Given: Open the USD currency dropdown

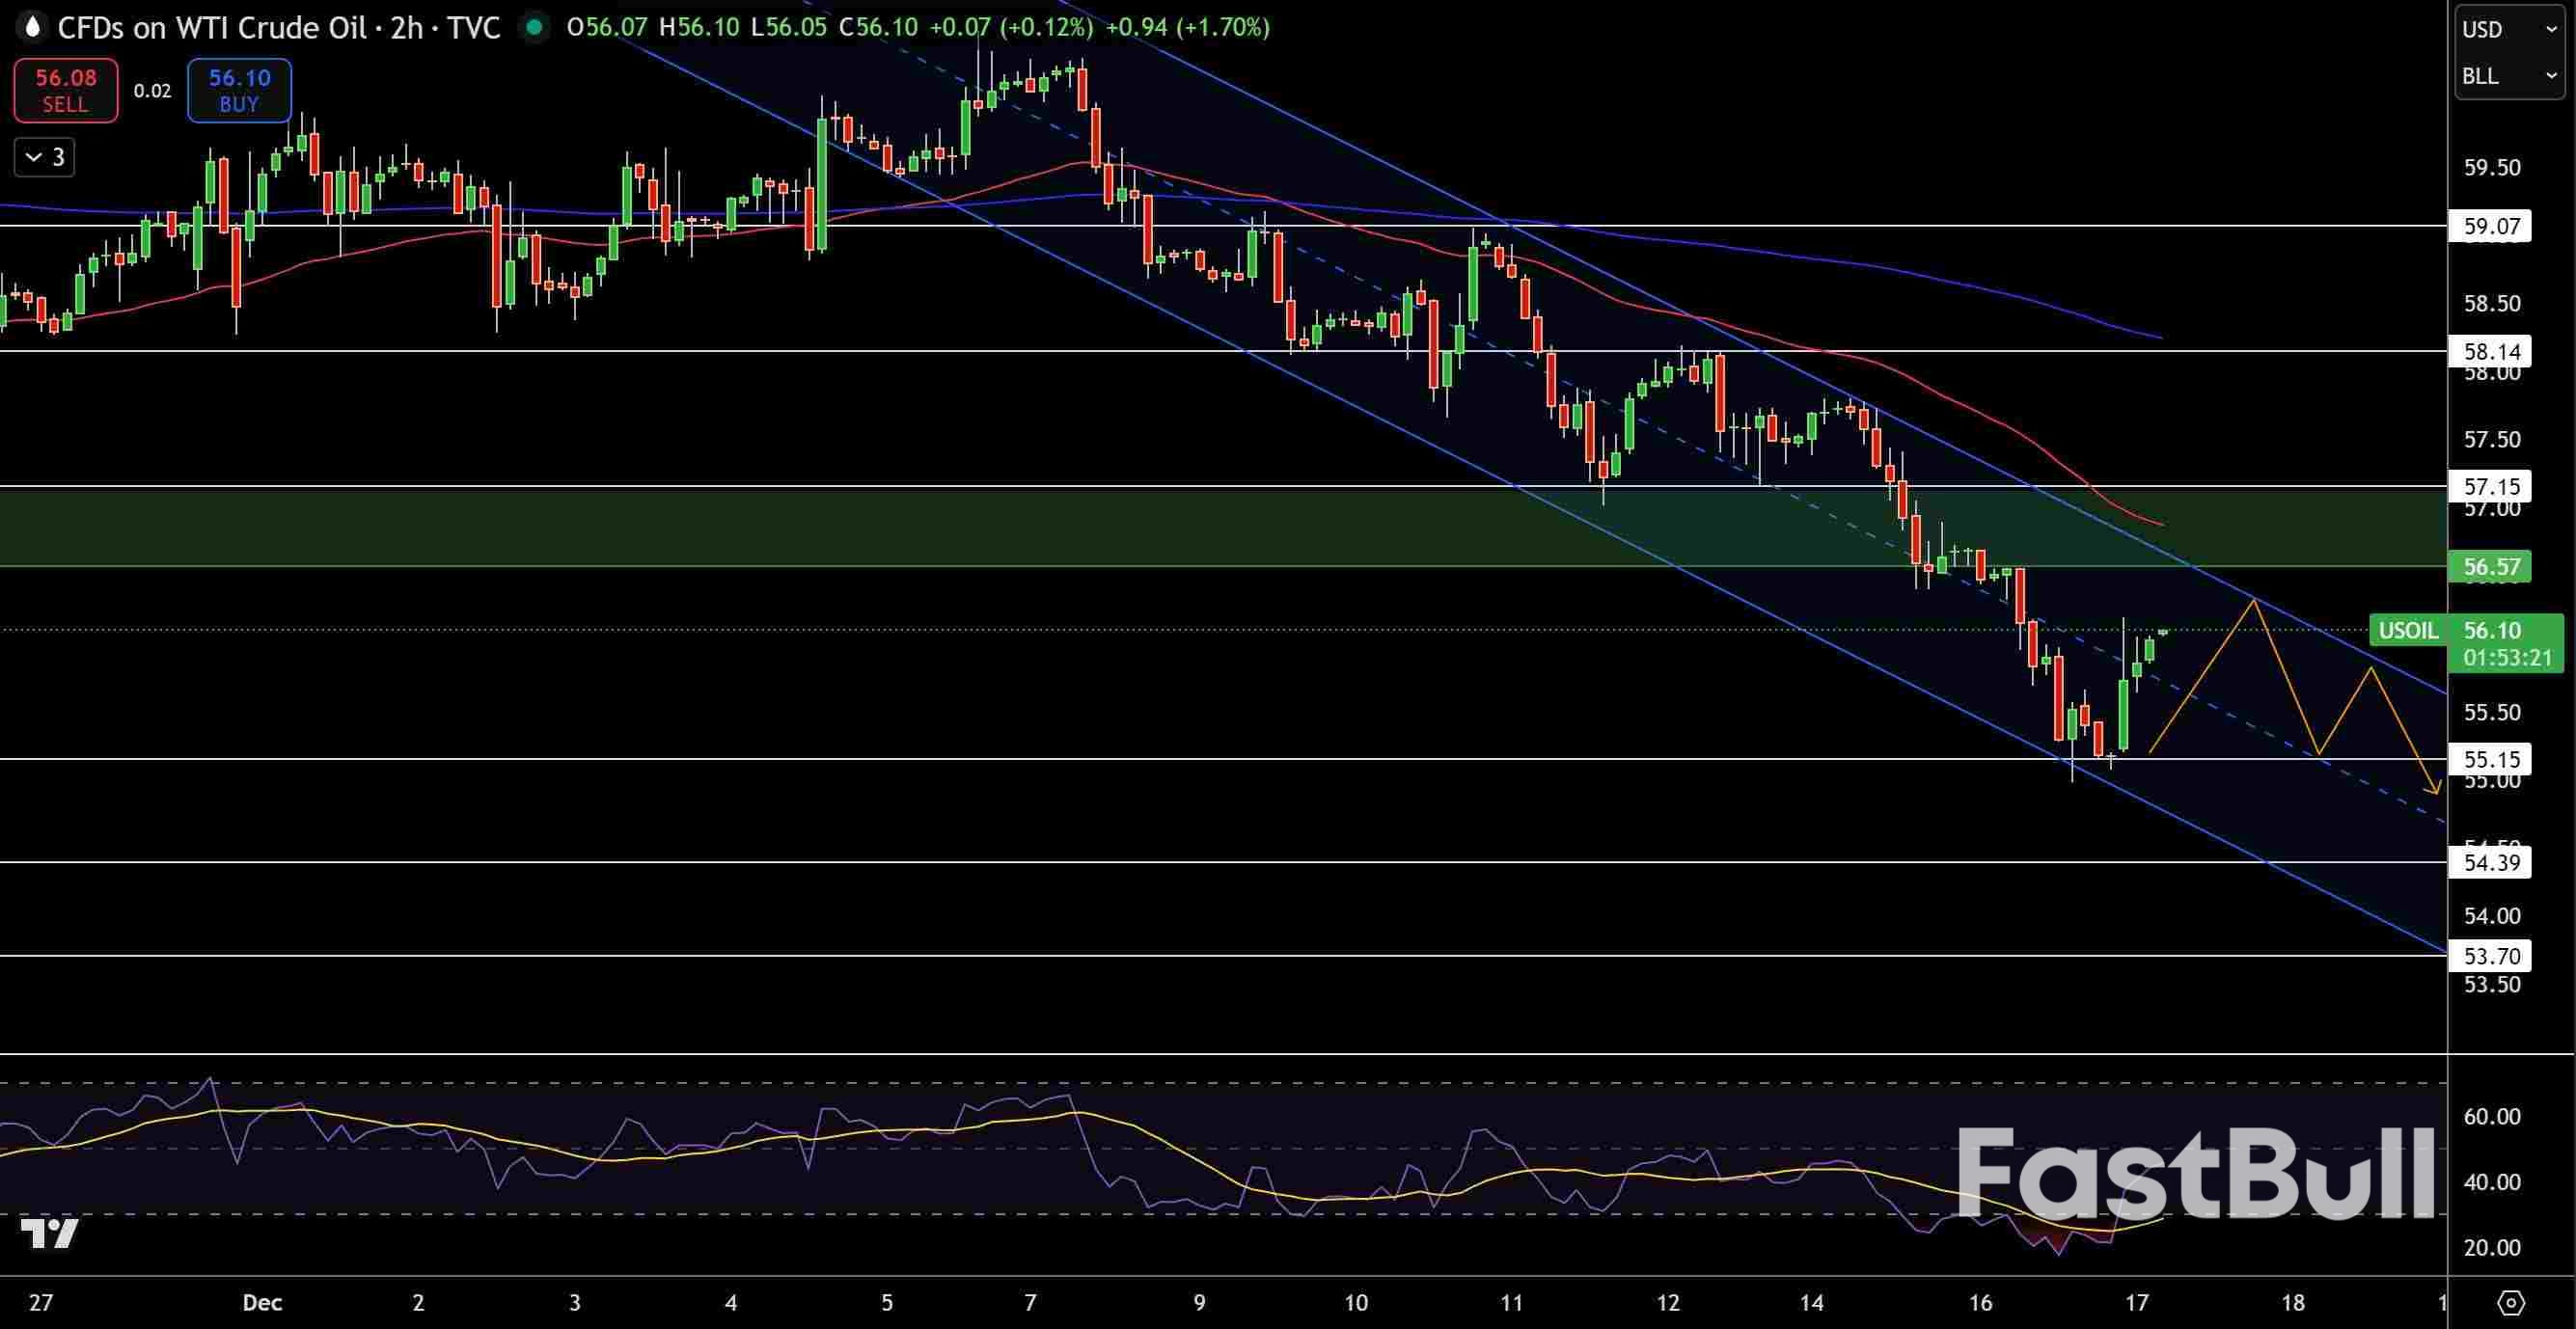Looking at the screenshot, I should click(2508, 29).
